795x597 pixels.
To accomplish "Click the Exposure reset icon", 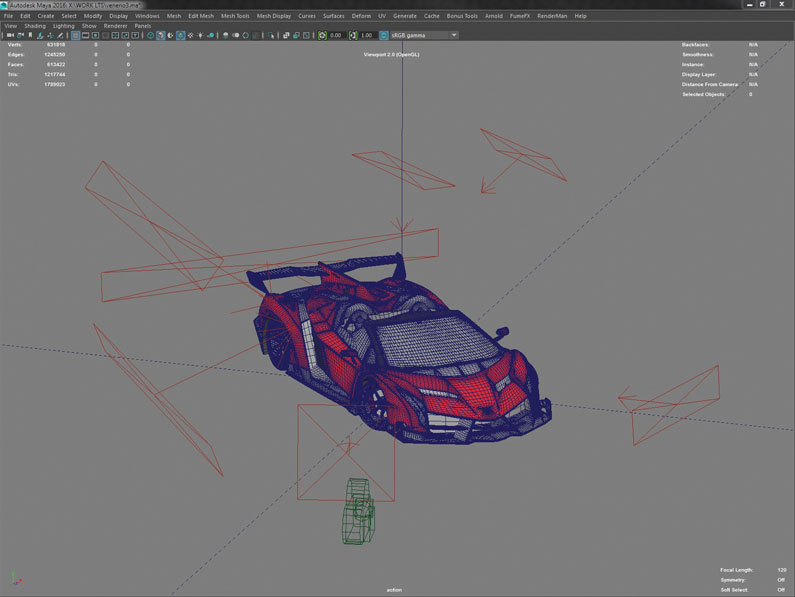I will coord(322,36).
